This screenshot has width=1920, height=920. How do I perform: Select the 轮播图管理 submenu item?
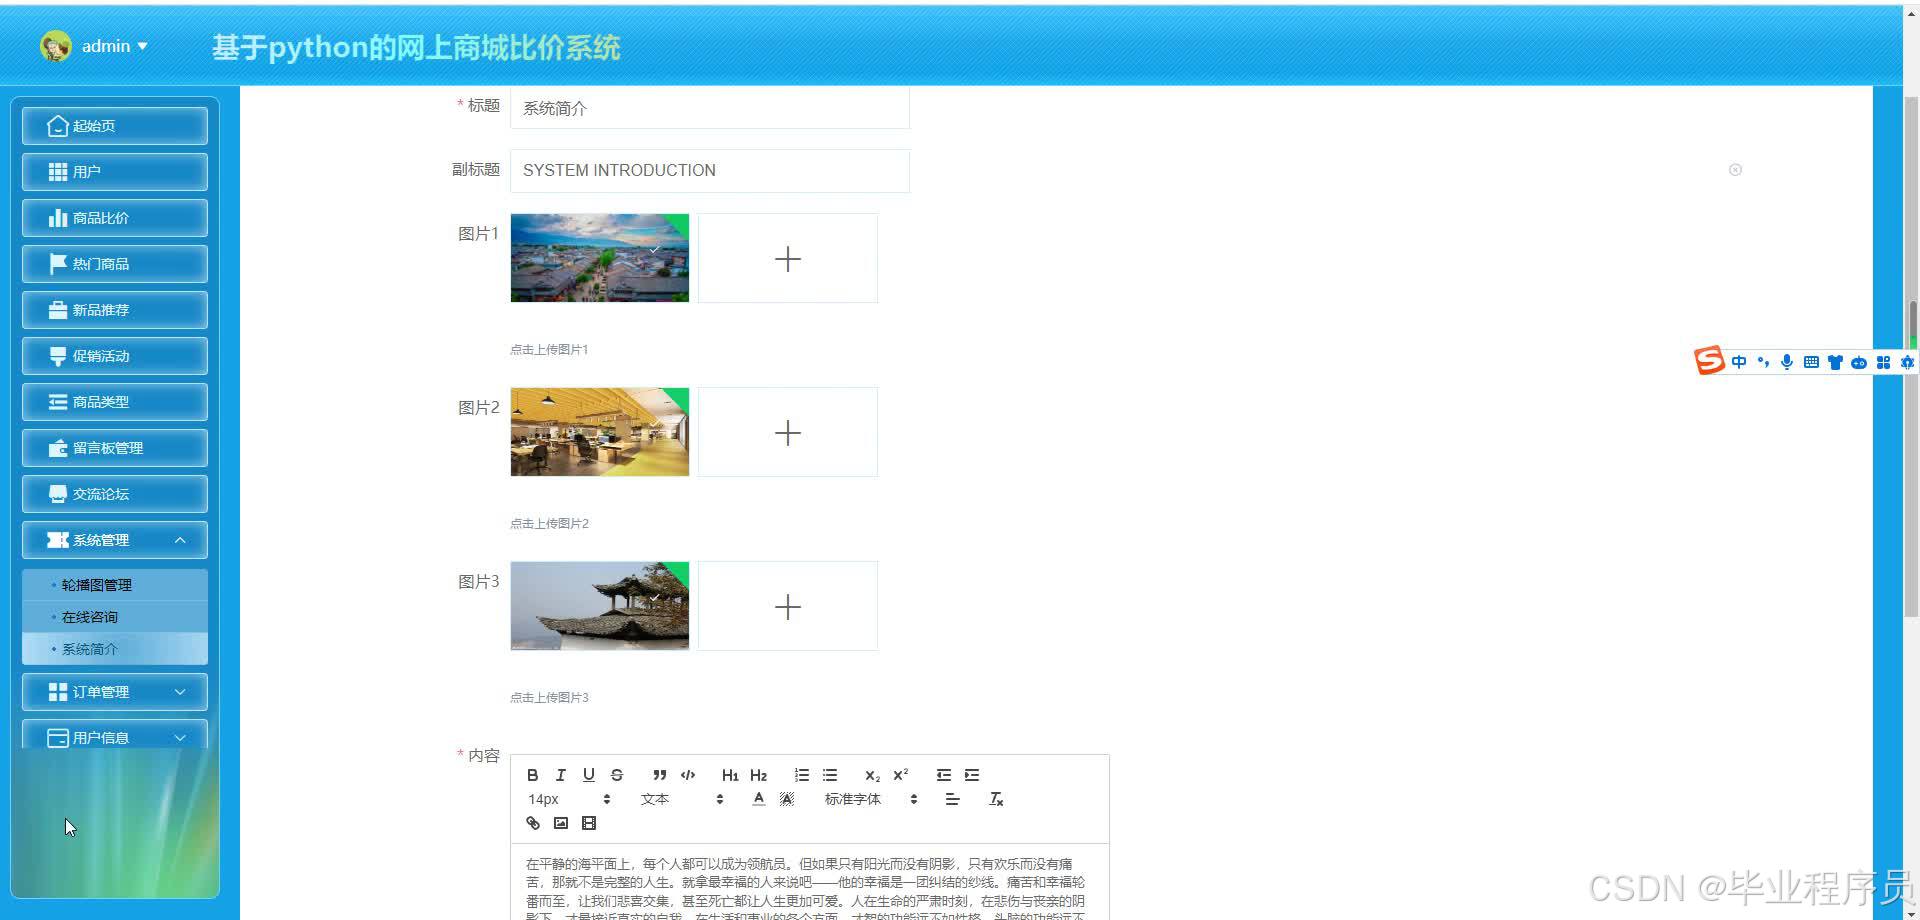click(115, 585)
